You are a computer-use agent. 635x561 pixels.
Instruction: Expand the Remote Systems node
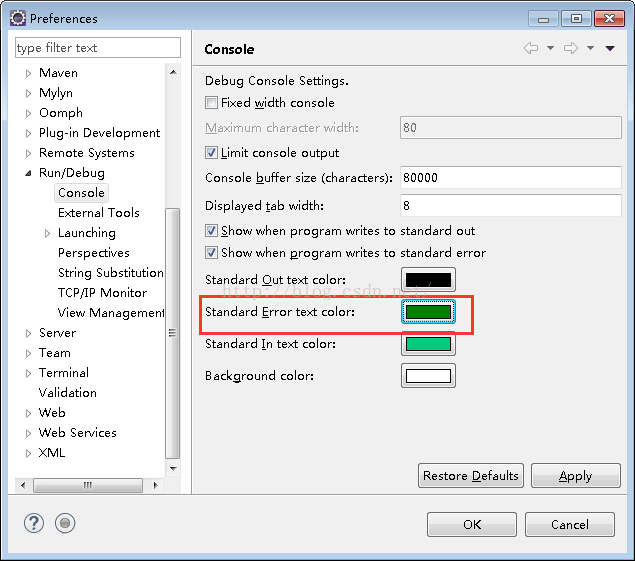tap(28, 153)
